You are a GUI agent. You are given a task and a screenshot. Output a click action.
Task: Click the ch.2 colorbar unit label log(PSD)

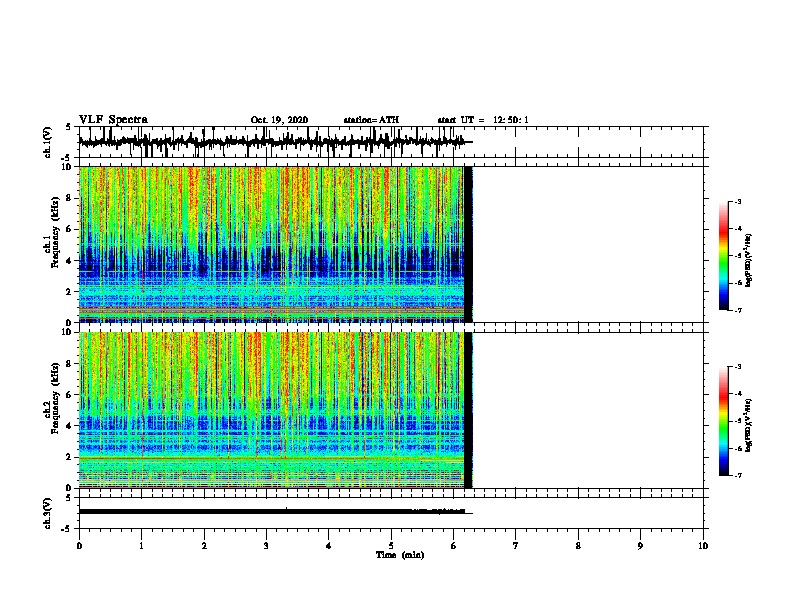pos(749,426)
